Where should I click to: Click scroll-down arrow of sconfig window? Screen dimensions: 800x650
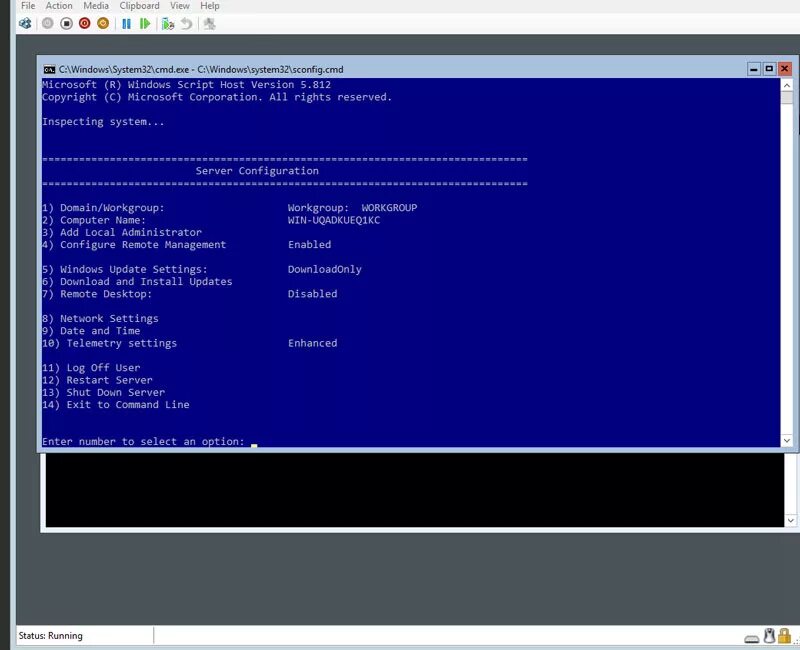[787, 440]
